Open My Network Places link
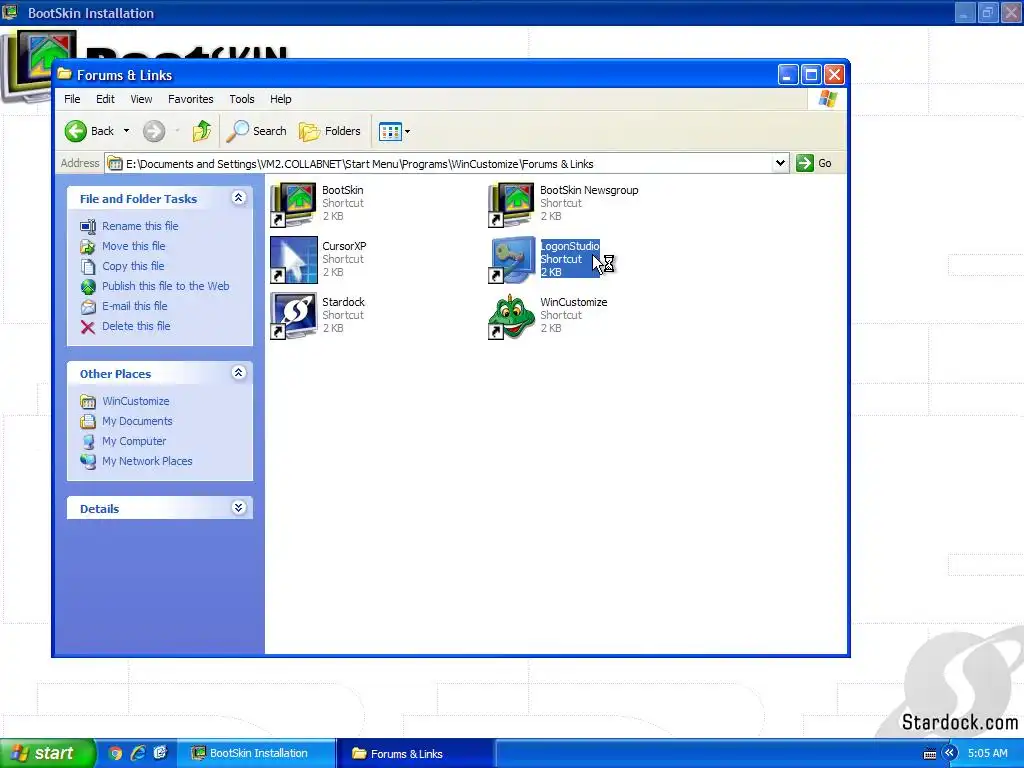The width and height of the screenshot is (1024, 768). (147, 461)
